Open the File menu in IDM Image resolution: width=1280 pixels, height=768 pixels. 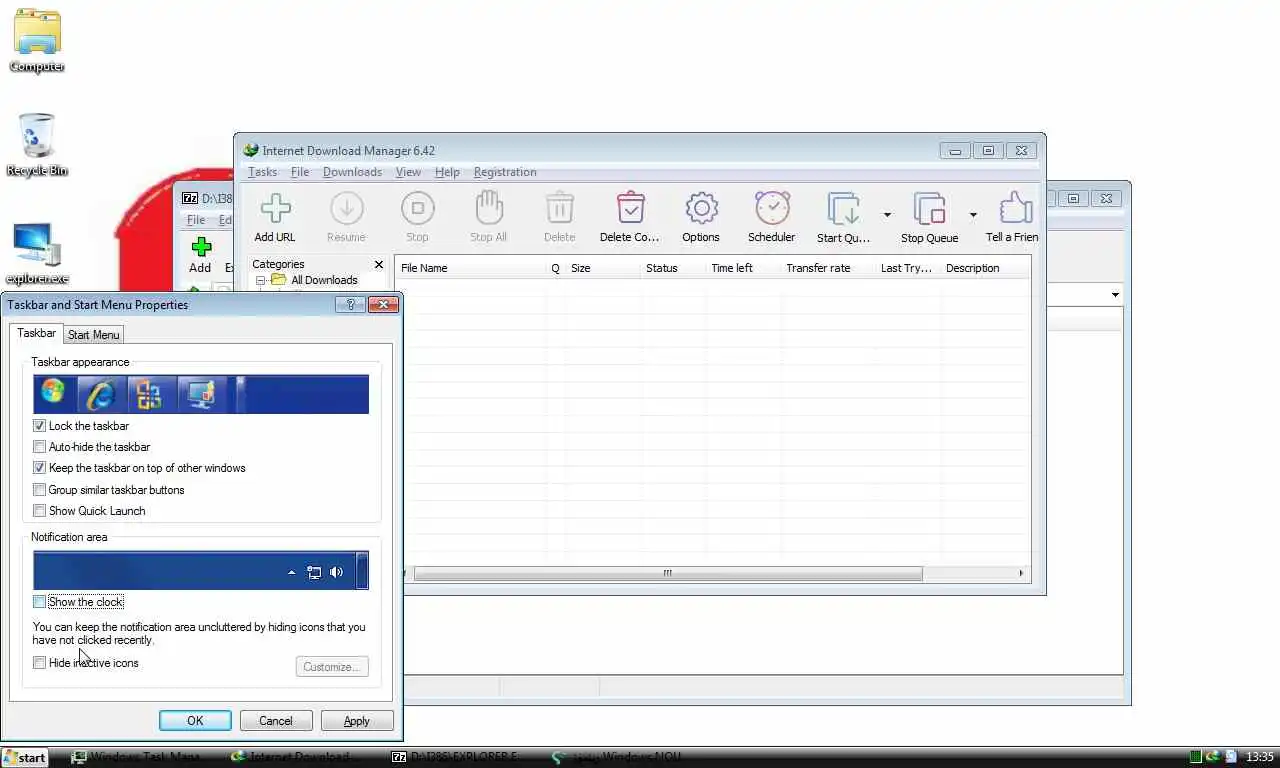pos(300,172)
